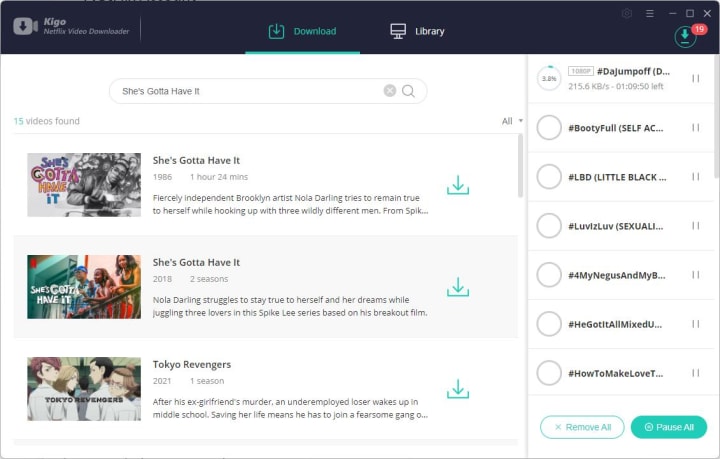Open the hamburger menu in title bar
This screenshot has width=720, height=459.
pyautogui.click(x=649, y=14)
